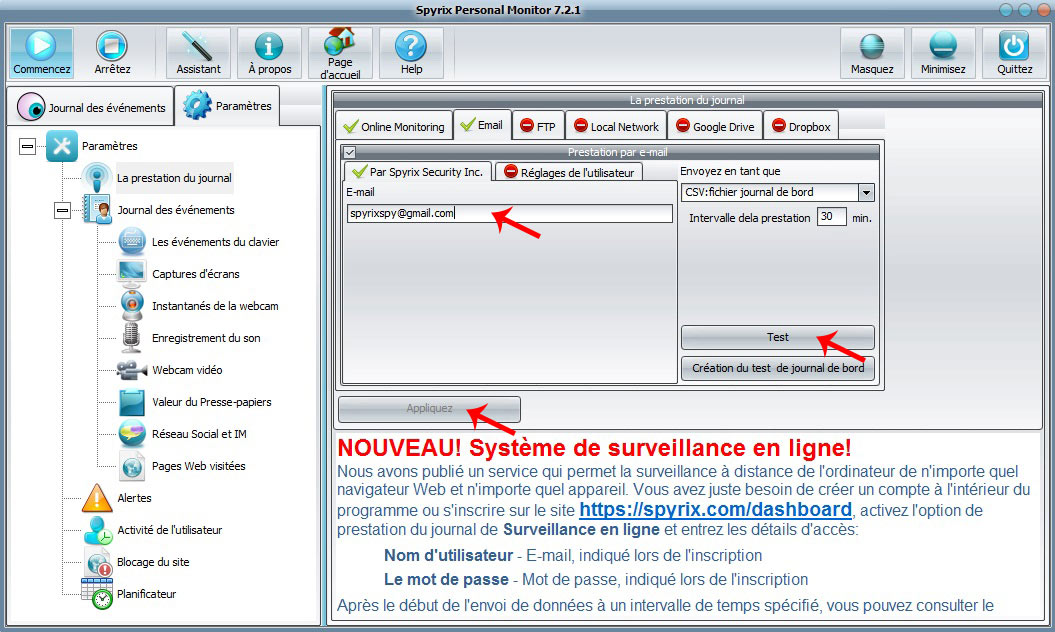Click the Journal des événements notebook icon
The image size is (1055, 632).
97,209
